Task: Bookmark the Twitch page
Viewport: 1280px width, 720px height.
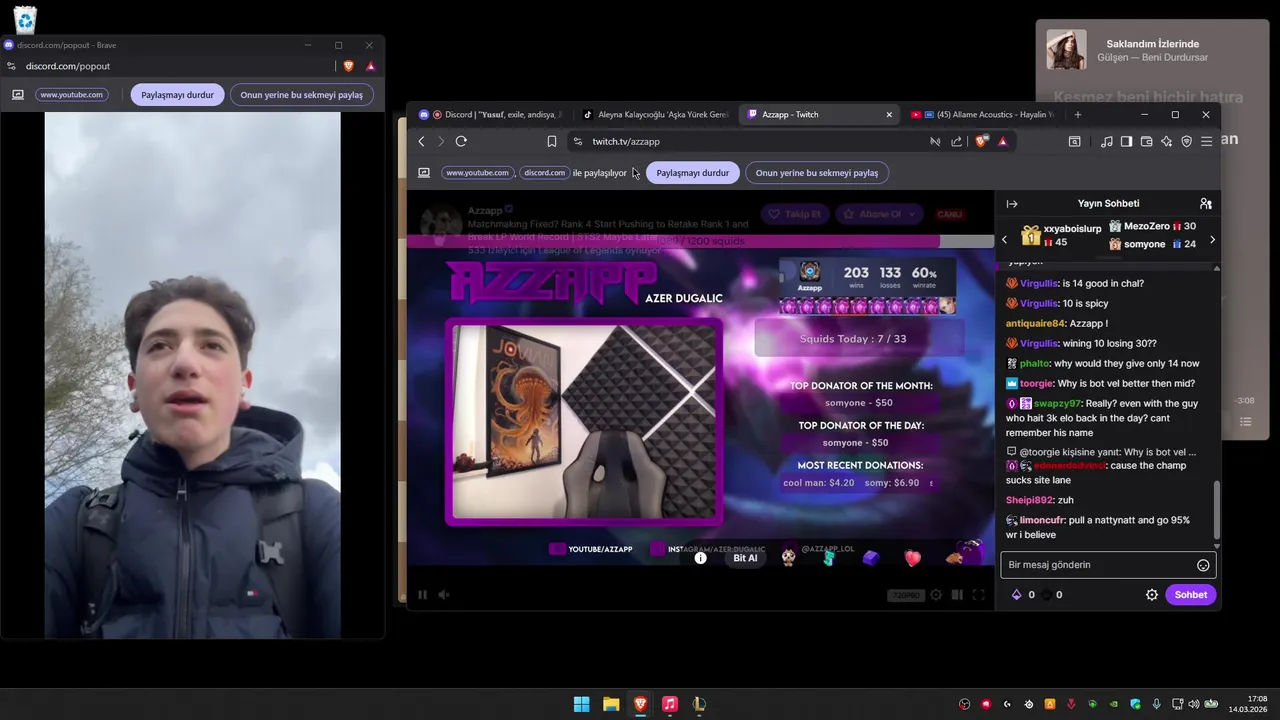Action: pyautogui.click(x=551, y=142)
